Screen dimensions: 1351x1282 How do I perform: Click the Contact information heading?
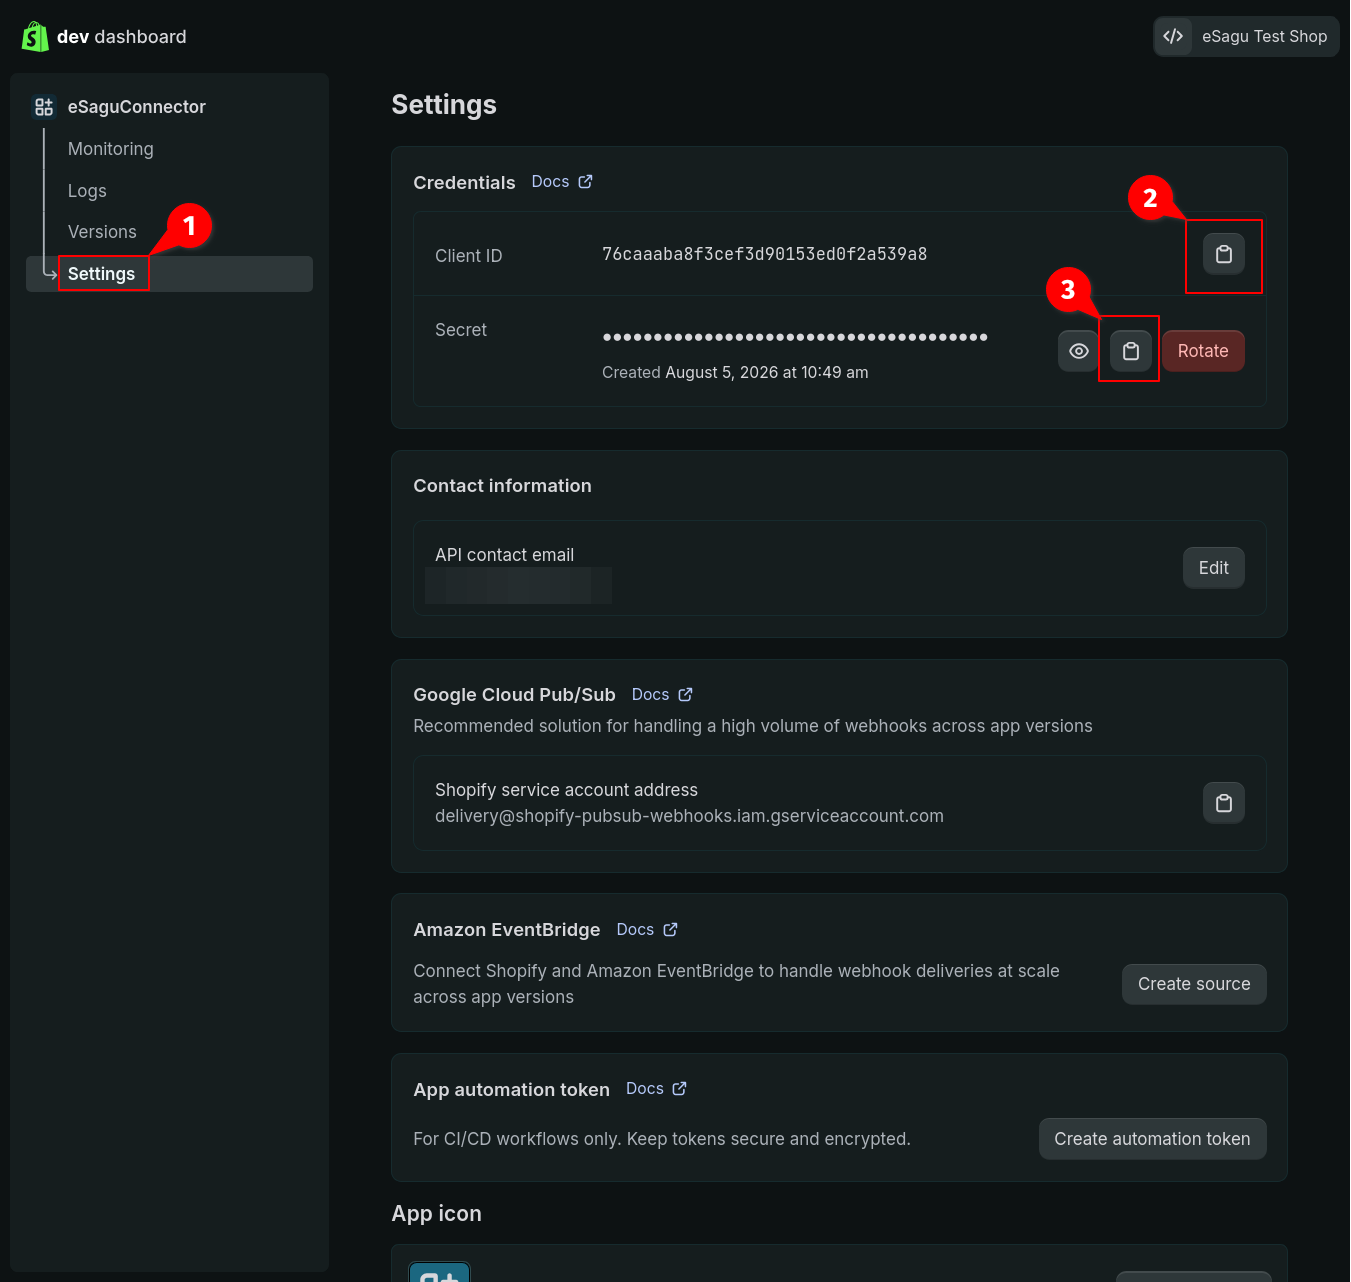point(502,486)
